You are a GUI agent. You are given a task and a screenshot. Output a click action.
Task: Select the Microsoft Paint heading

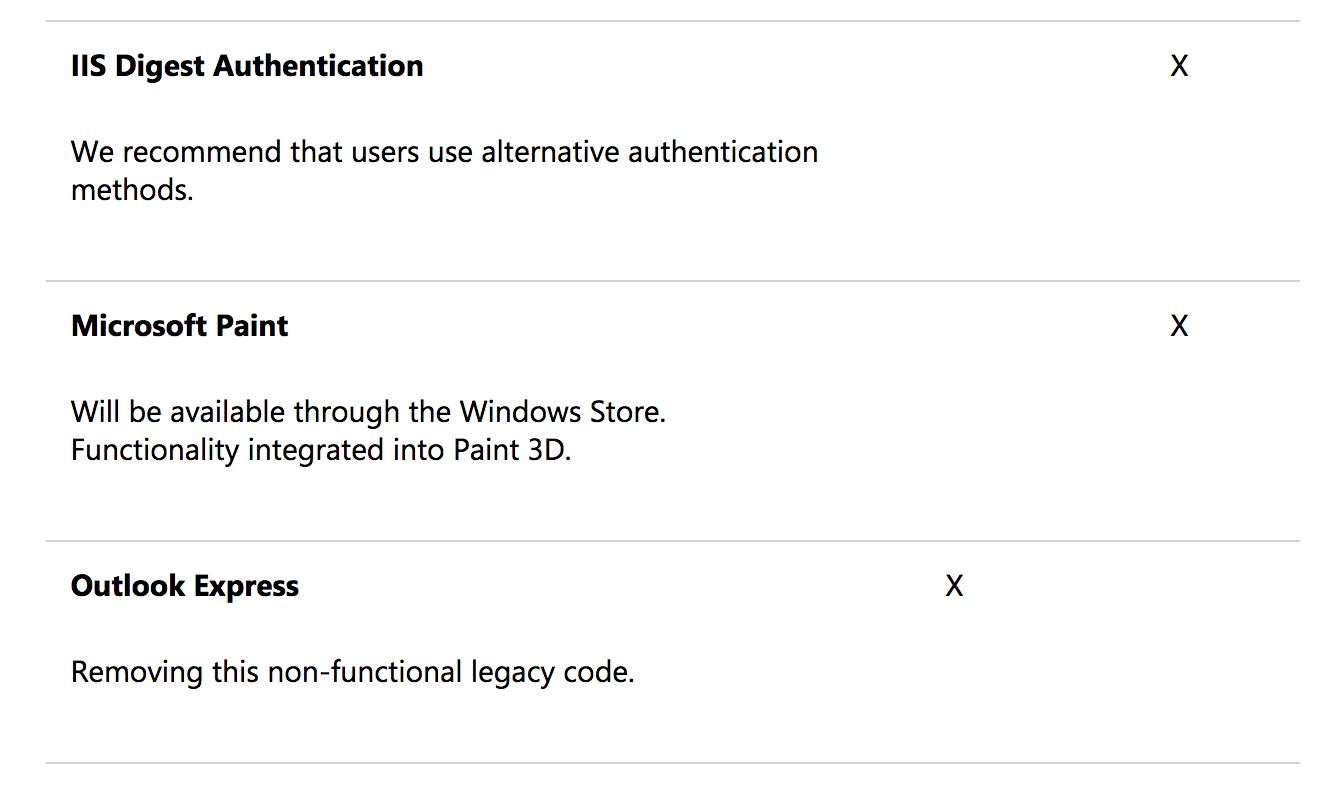coord(180,326)
